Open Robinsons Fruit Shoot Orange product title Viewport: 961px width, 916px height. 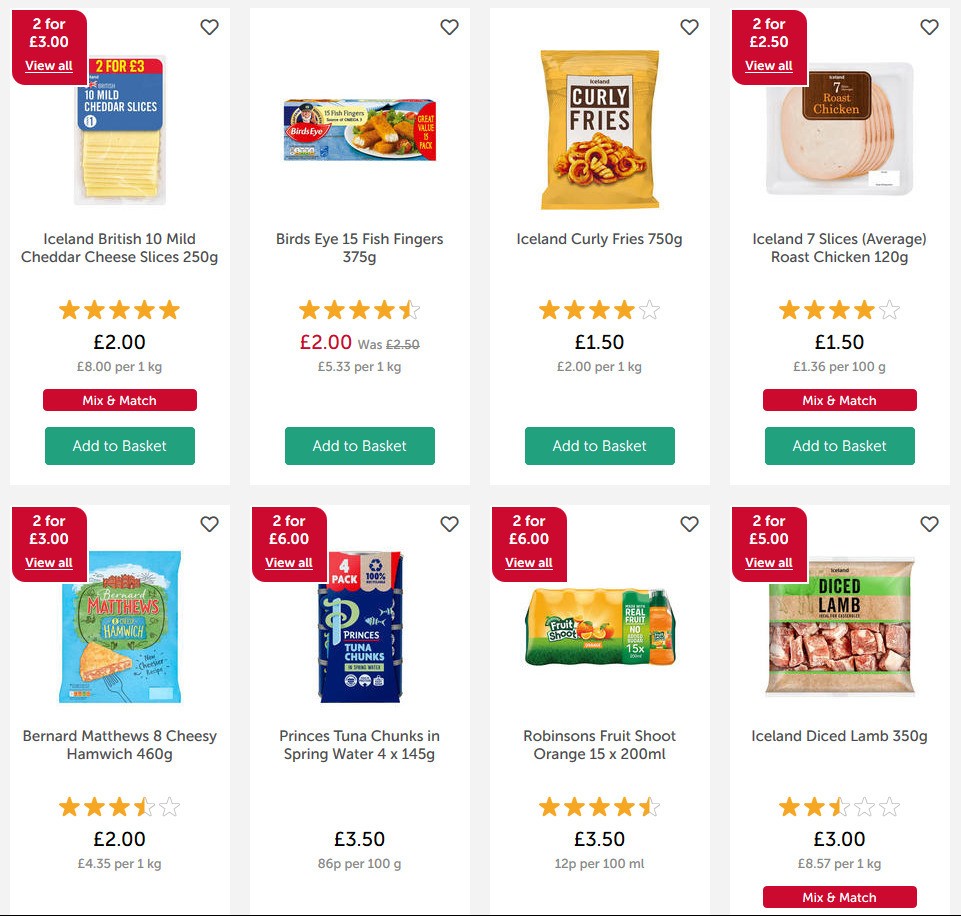coord(599,744)
